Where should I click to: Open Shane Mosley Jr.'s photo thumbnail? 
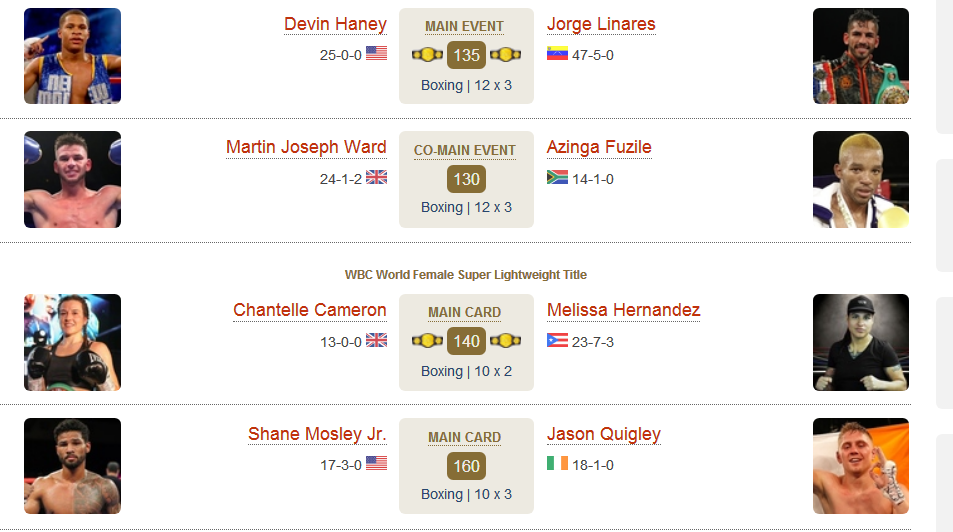[x=72, y=466]
